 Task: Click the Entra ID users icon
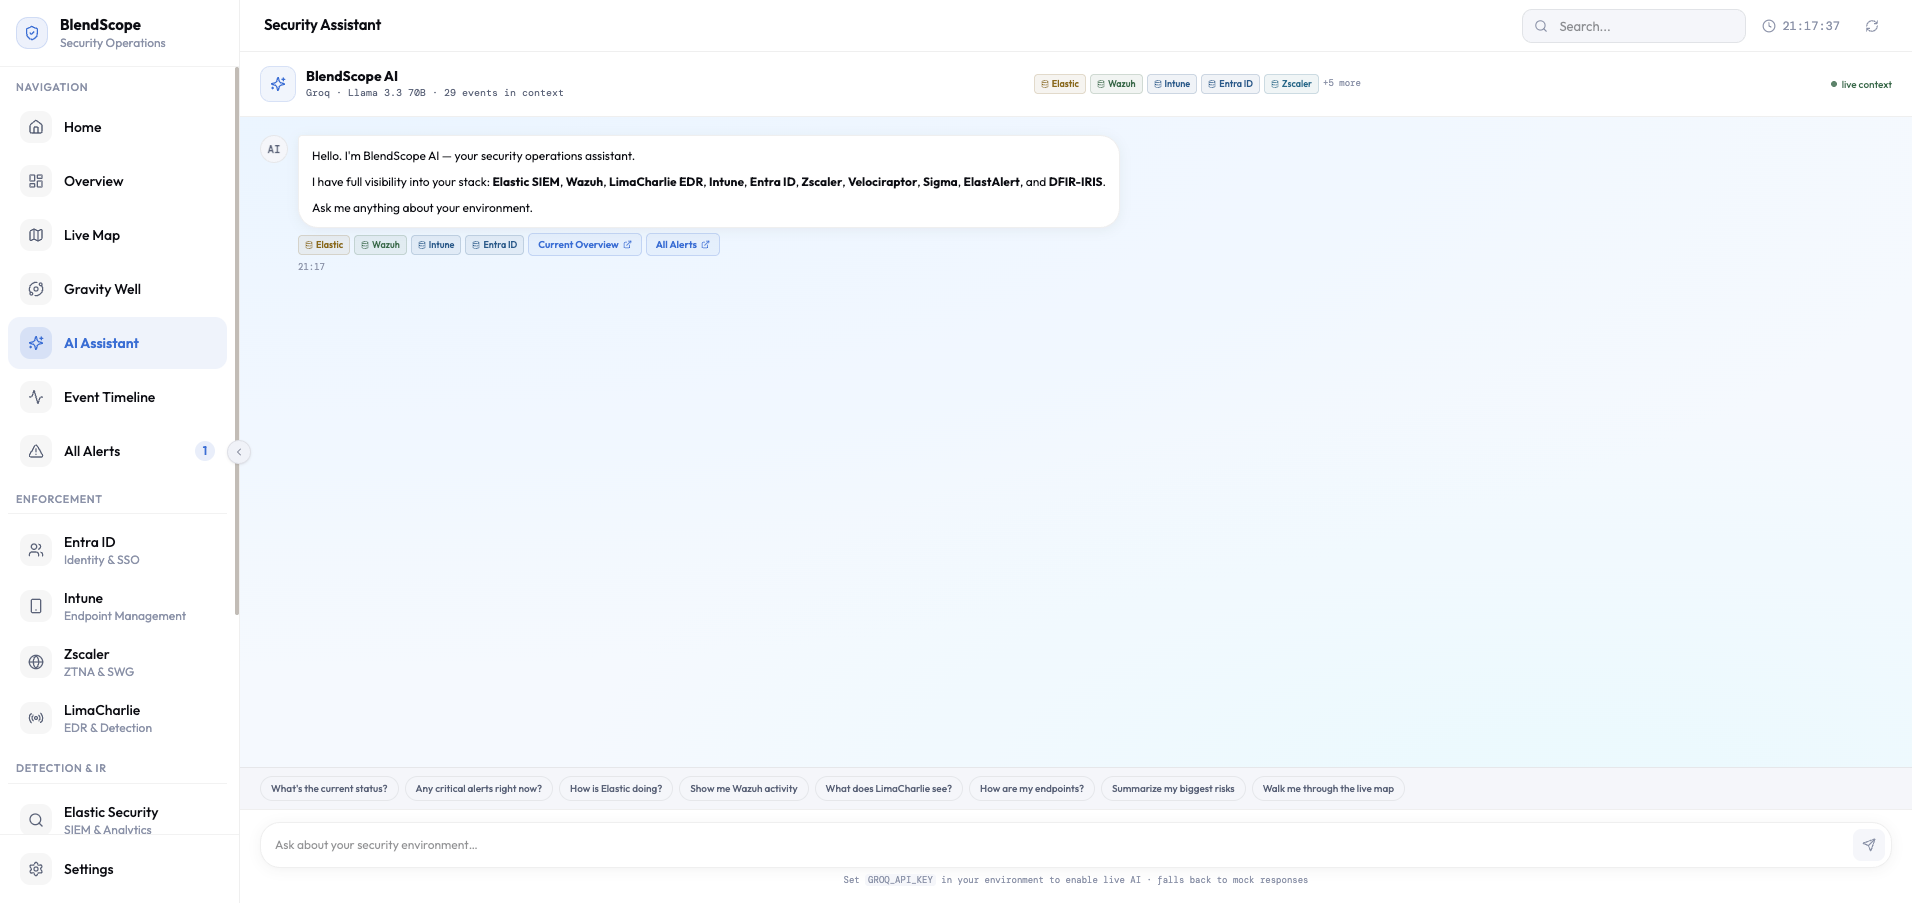(x=36, y=550)
